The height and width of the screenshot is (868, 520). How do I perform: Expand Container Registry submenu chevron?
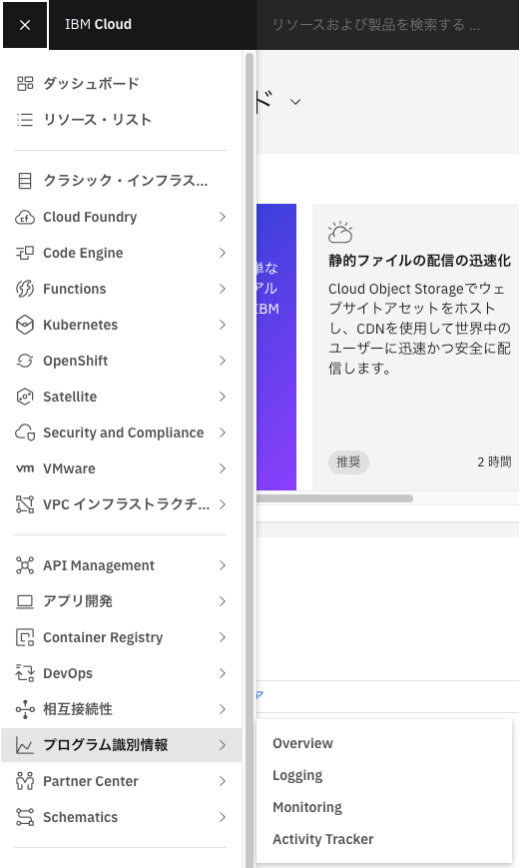pos(222,637)
